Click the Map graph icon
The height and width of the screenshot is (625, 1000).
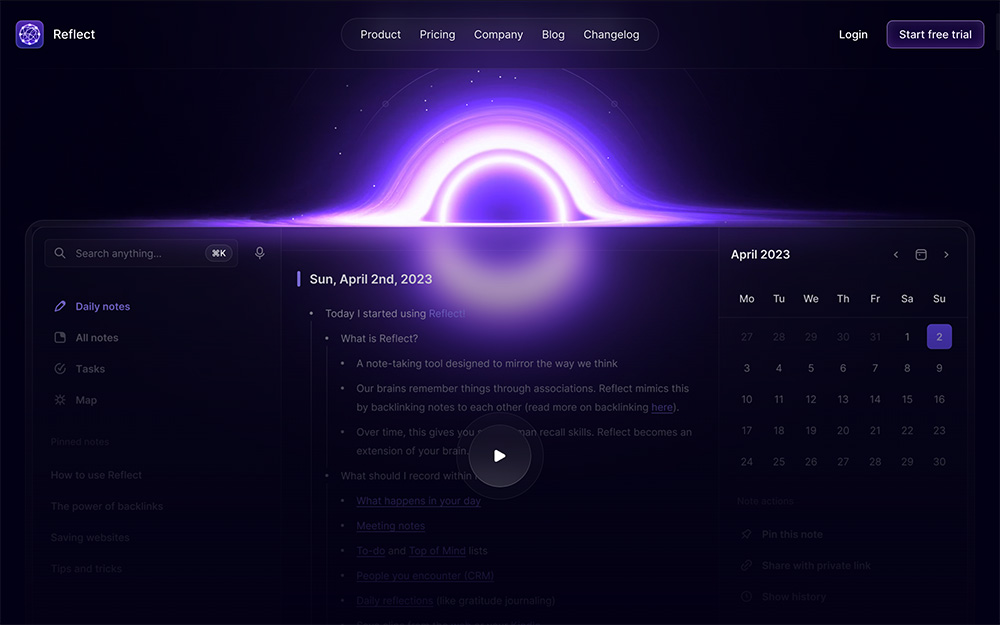pos(60,400)
